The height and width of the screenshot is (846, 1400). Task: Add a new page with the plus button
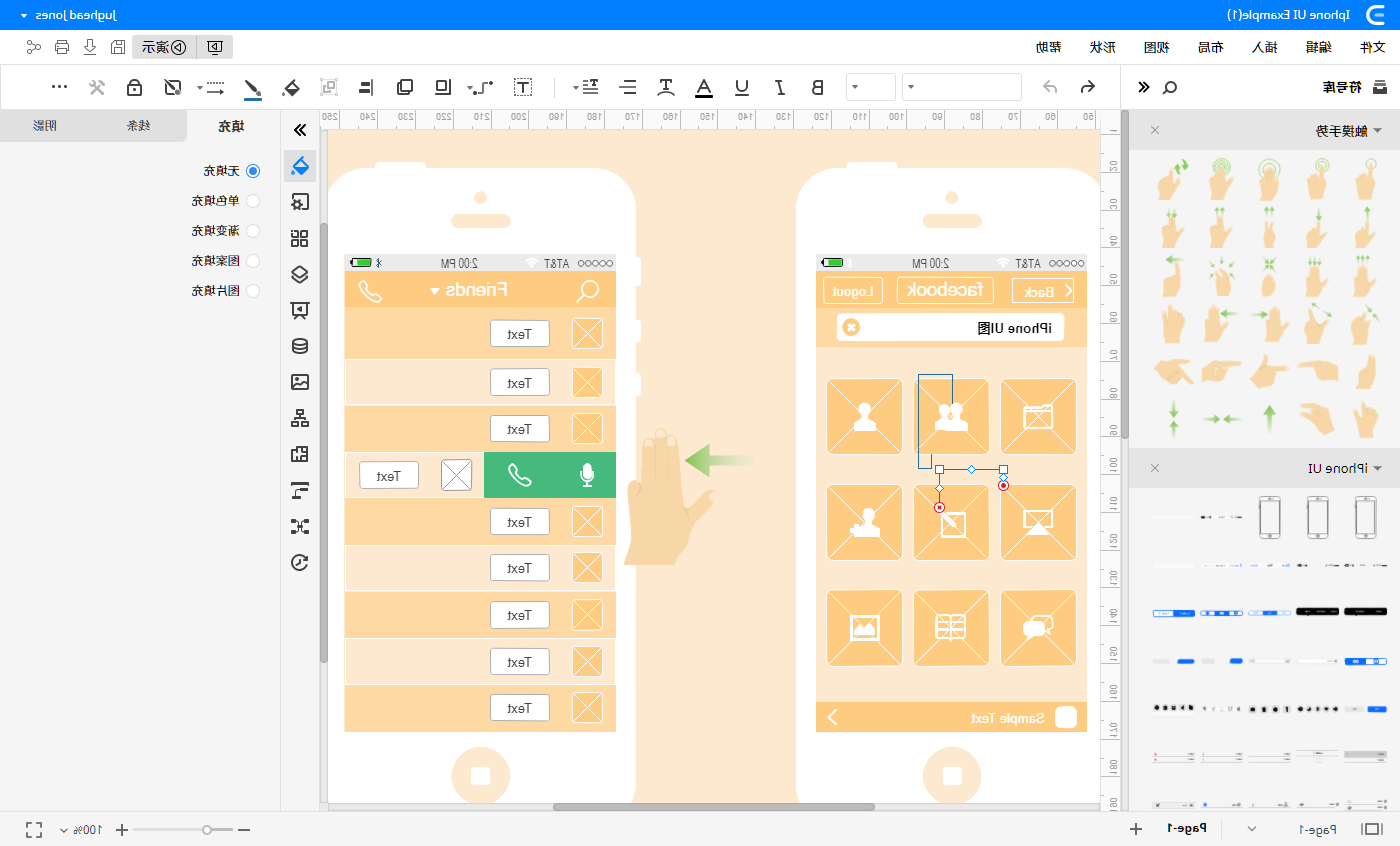(1136, 828)
